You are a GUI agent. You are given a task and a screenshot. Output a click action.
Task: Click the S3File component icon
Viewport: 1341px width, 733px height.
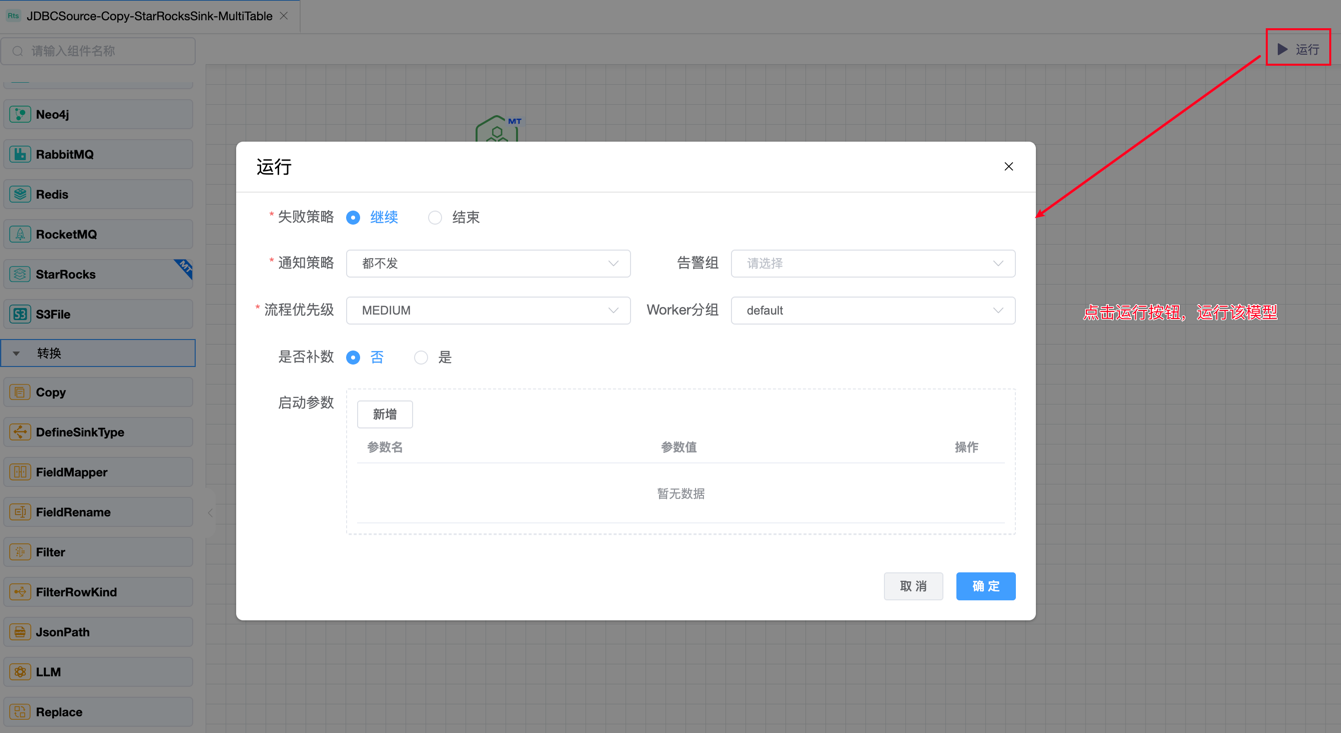(x=20, y=315)
